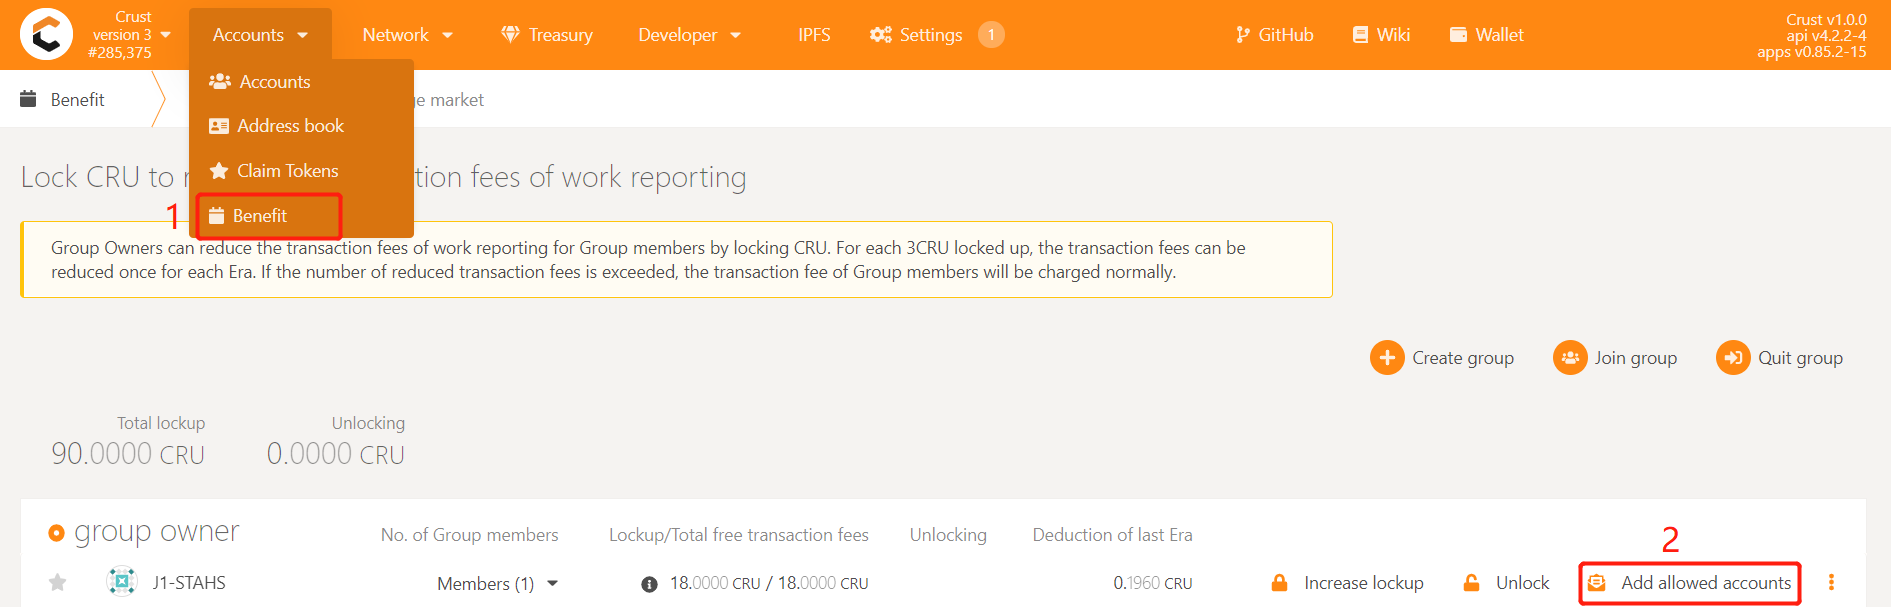Click the Settings notification badge
The height and width of the screenshot is (607, 1891).
click(991, 35)
